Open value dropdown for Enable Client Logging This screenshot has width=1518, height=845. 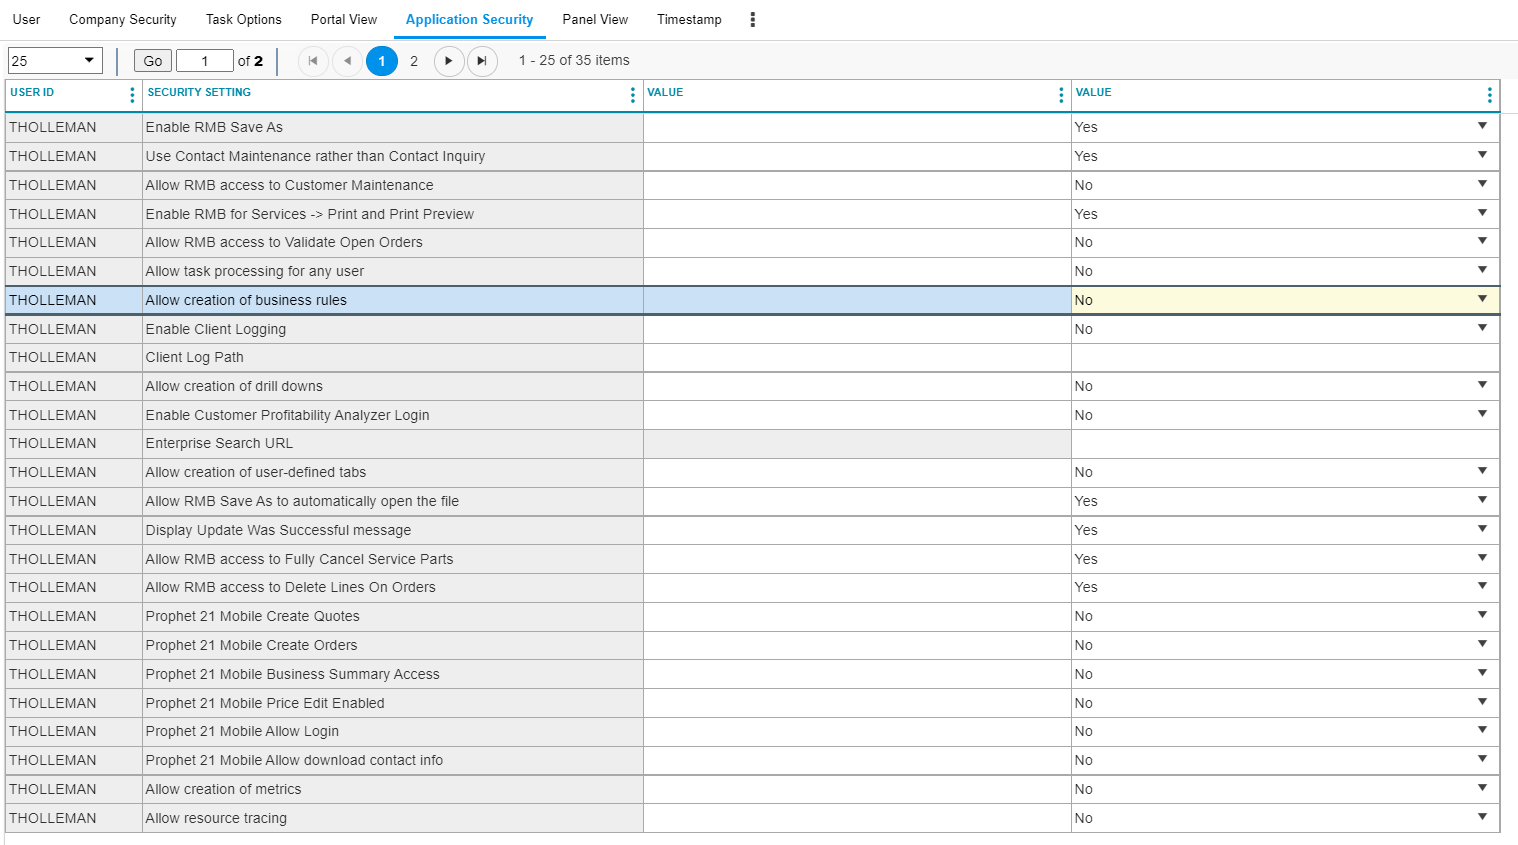click(x=1482, y=329)
